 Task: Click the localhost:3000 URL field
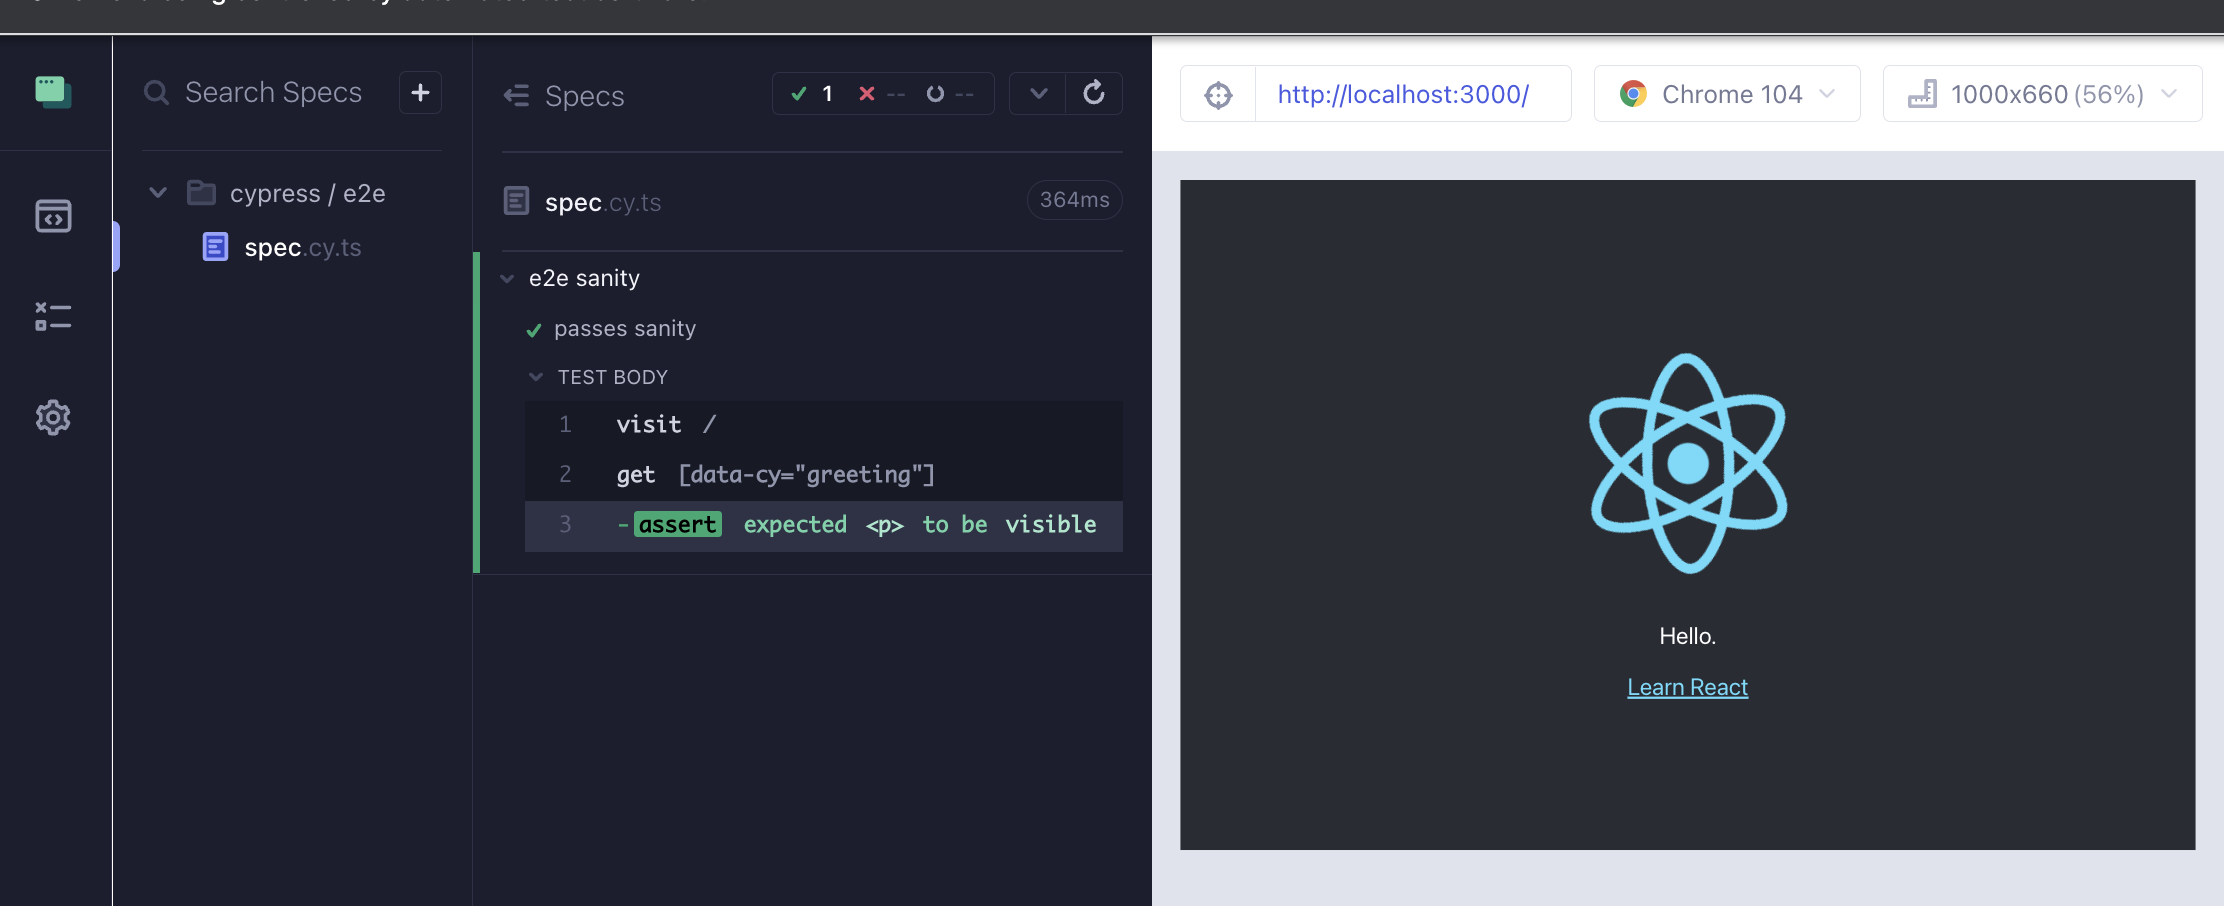click(x=1413, y=94)
